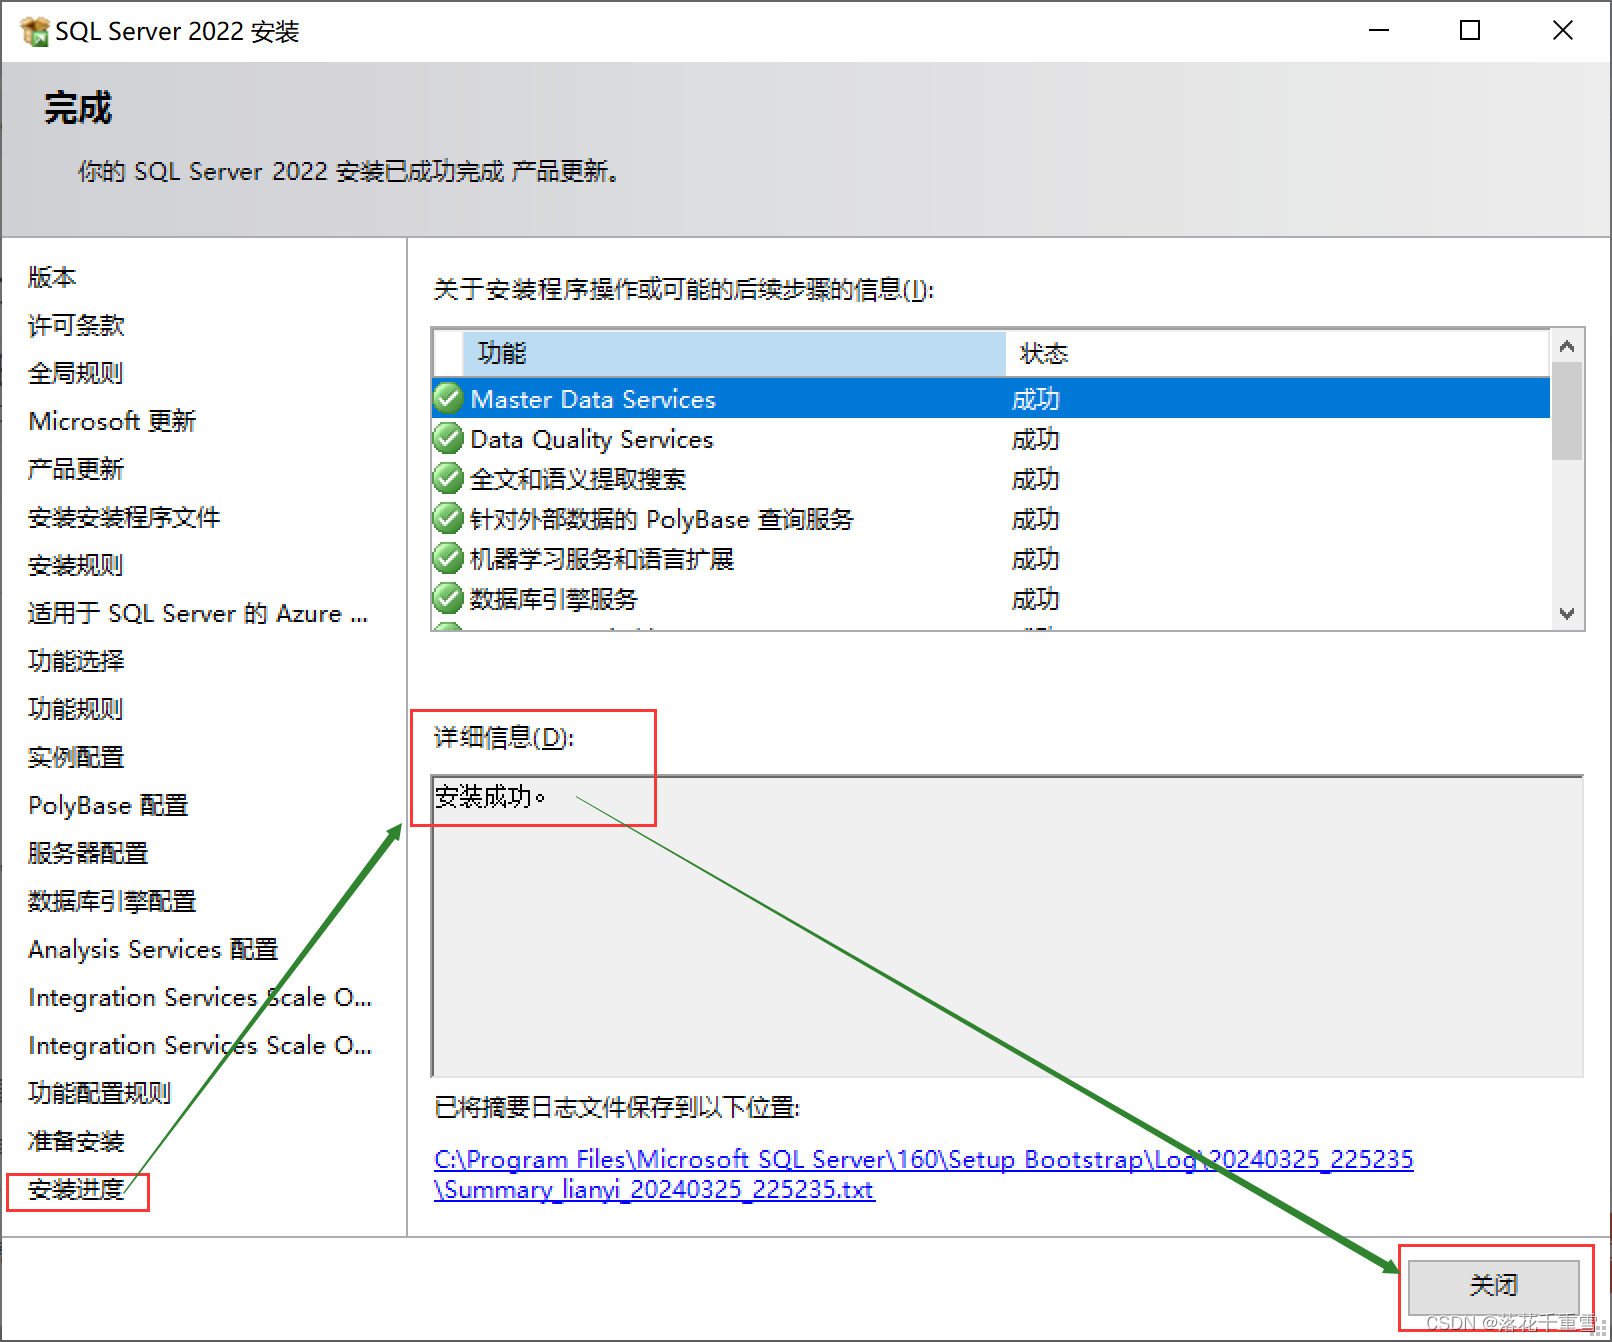Click the 产品更新 step in sidebar
Image resolution: width=1612 pixels, height=1342 pixels.
[76, 469]
